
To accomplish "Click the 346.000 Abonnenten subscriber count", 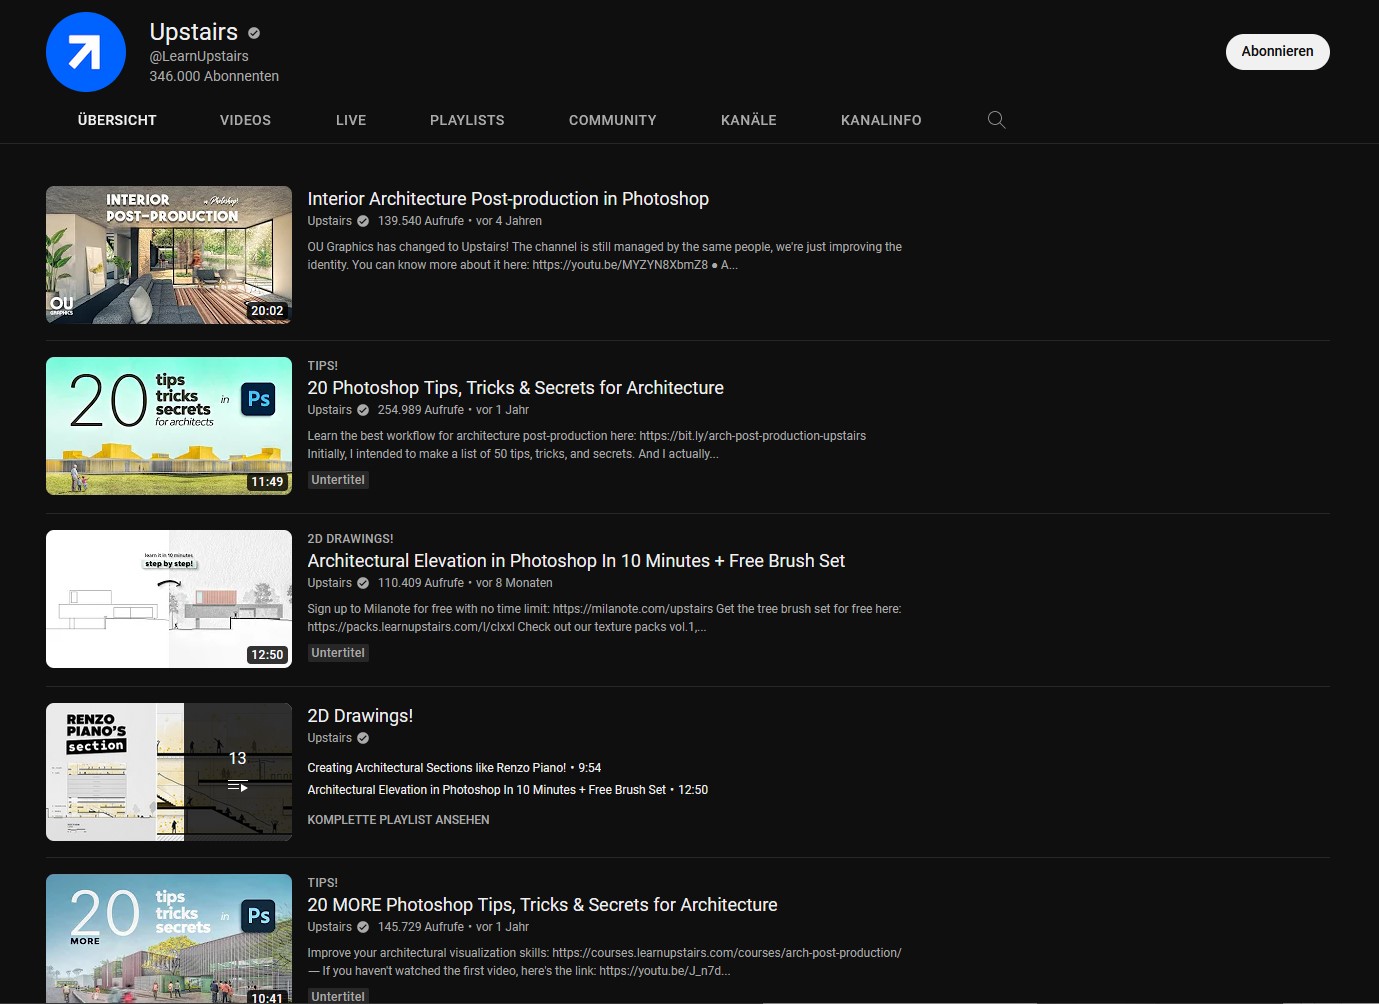I will (214, 76).
